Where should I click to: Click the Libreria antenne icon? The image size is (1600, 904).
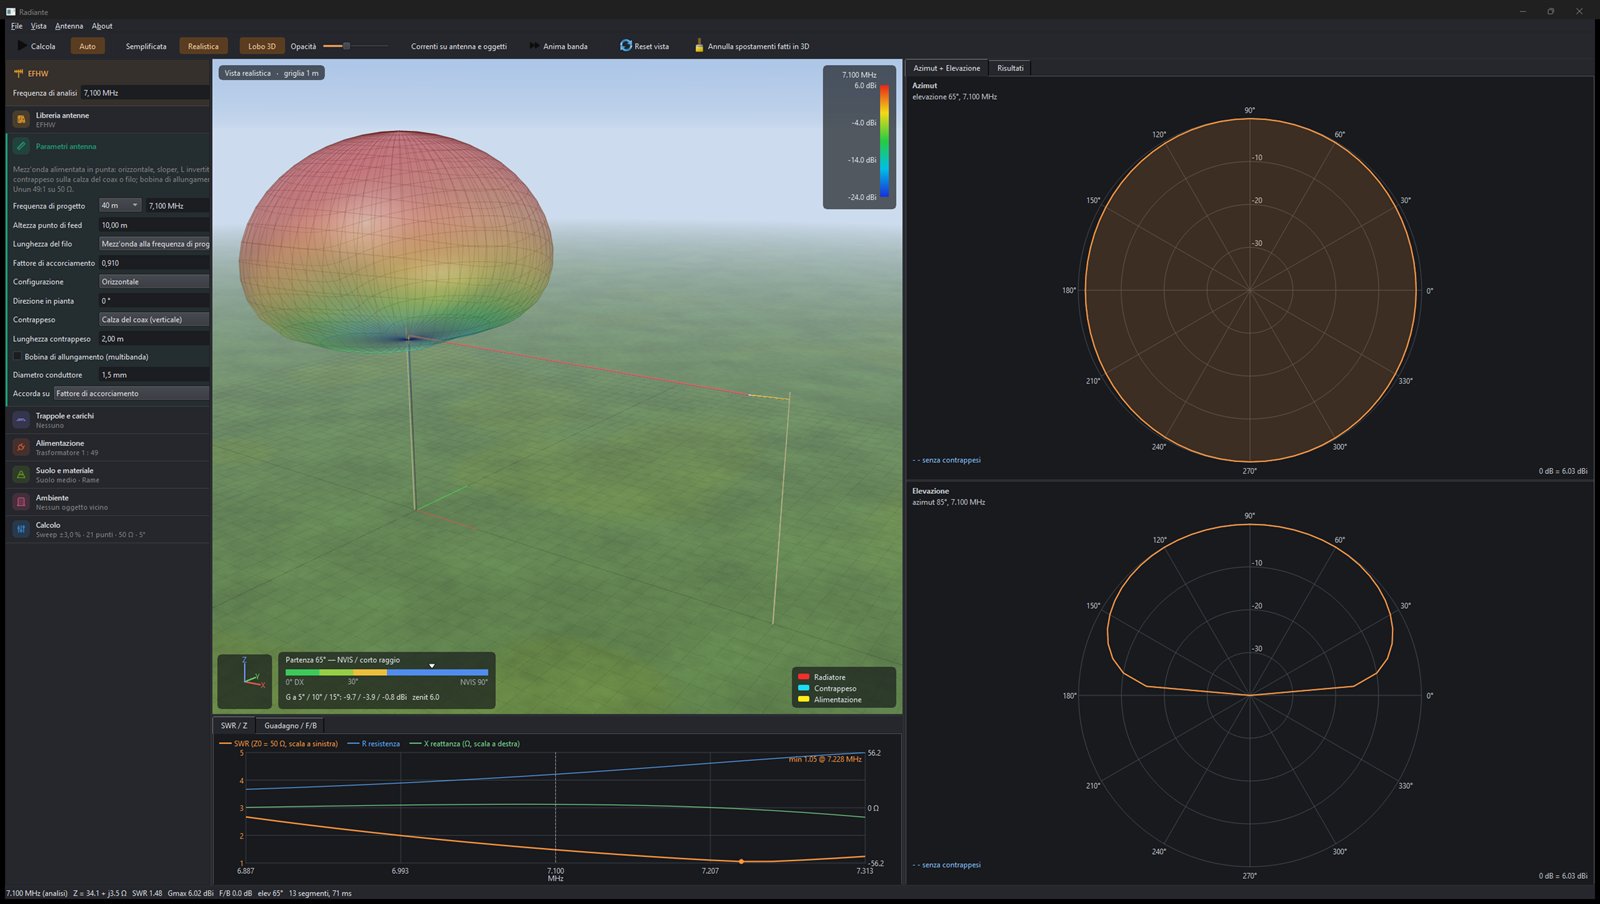[x=21, y=119]
